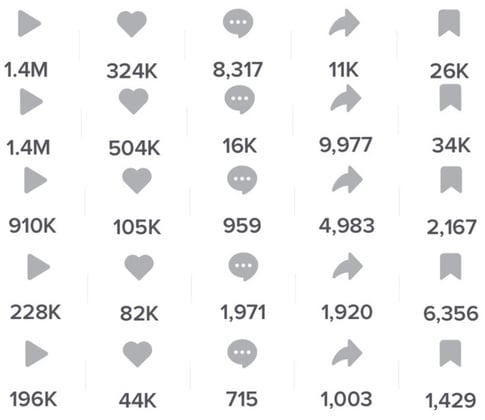Screen dimensions: 485x420
Task: Click the 1,003 shares count
Action: (346, 399)
